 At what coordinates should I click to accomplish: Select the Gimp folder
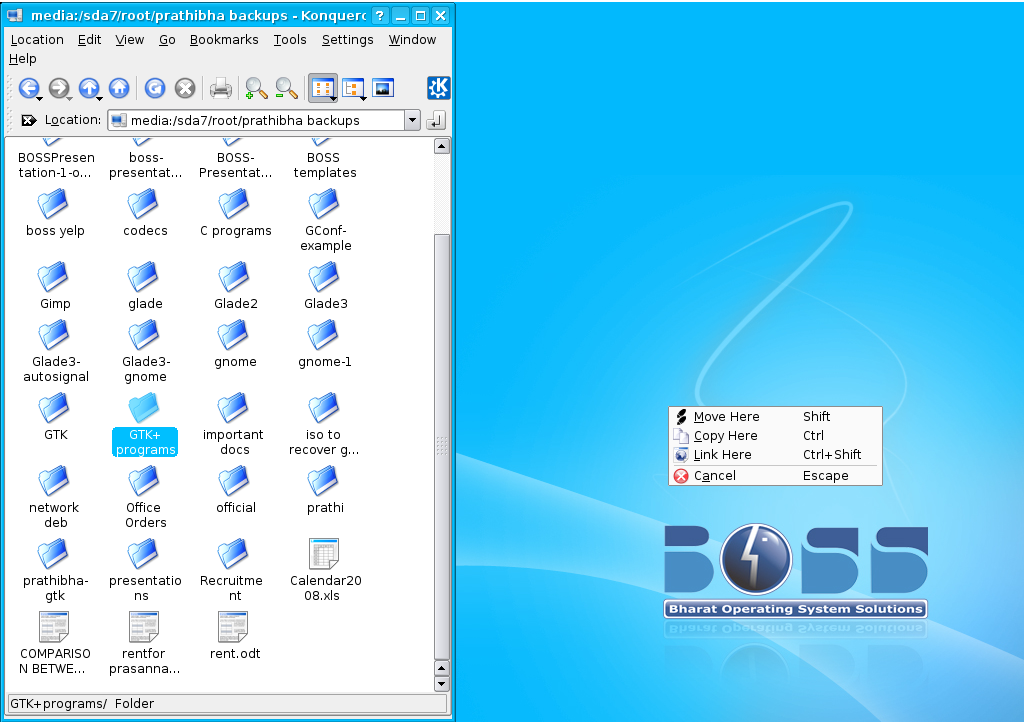coord(55,286)
